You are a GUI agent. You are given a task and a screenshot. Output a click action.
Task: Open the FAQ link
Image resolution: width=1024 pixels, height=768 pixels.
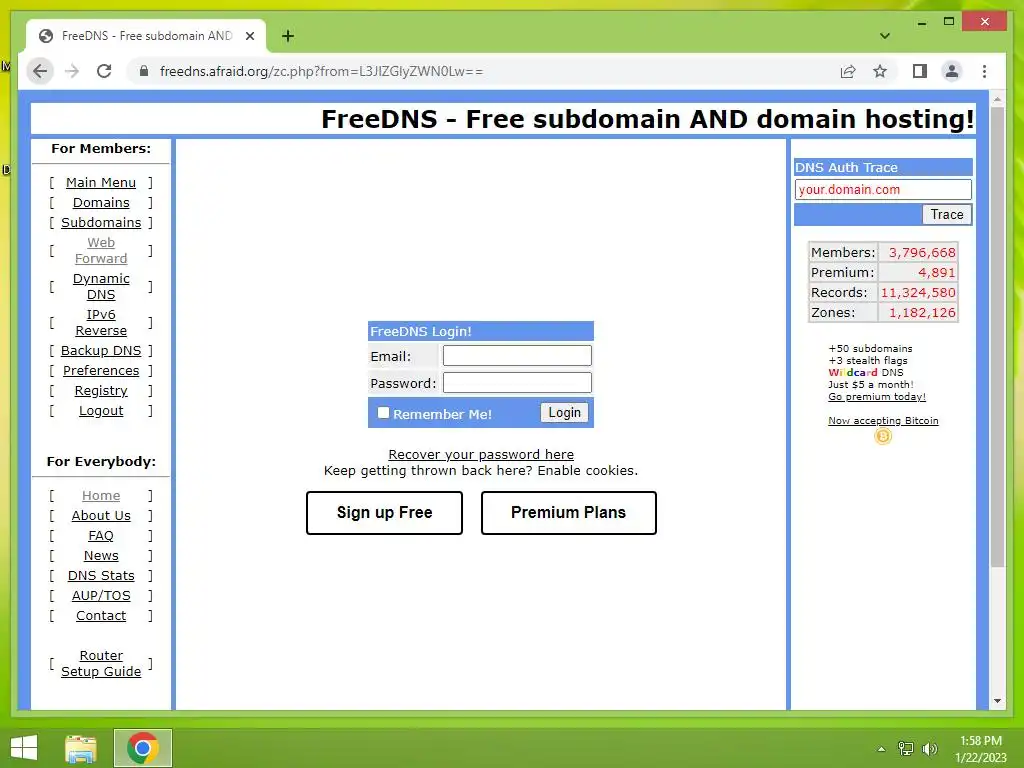[x=101, y=536]
